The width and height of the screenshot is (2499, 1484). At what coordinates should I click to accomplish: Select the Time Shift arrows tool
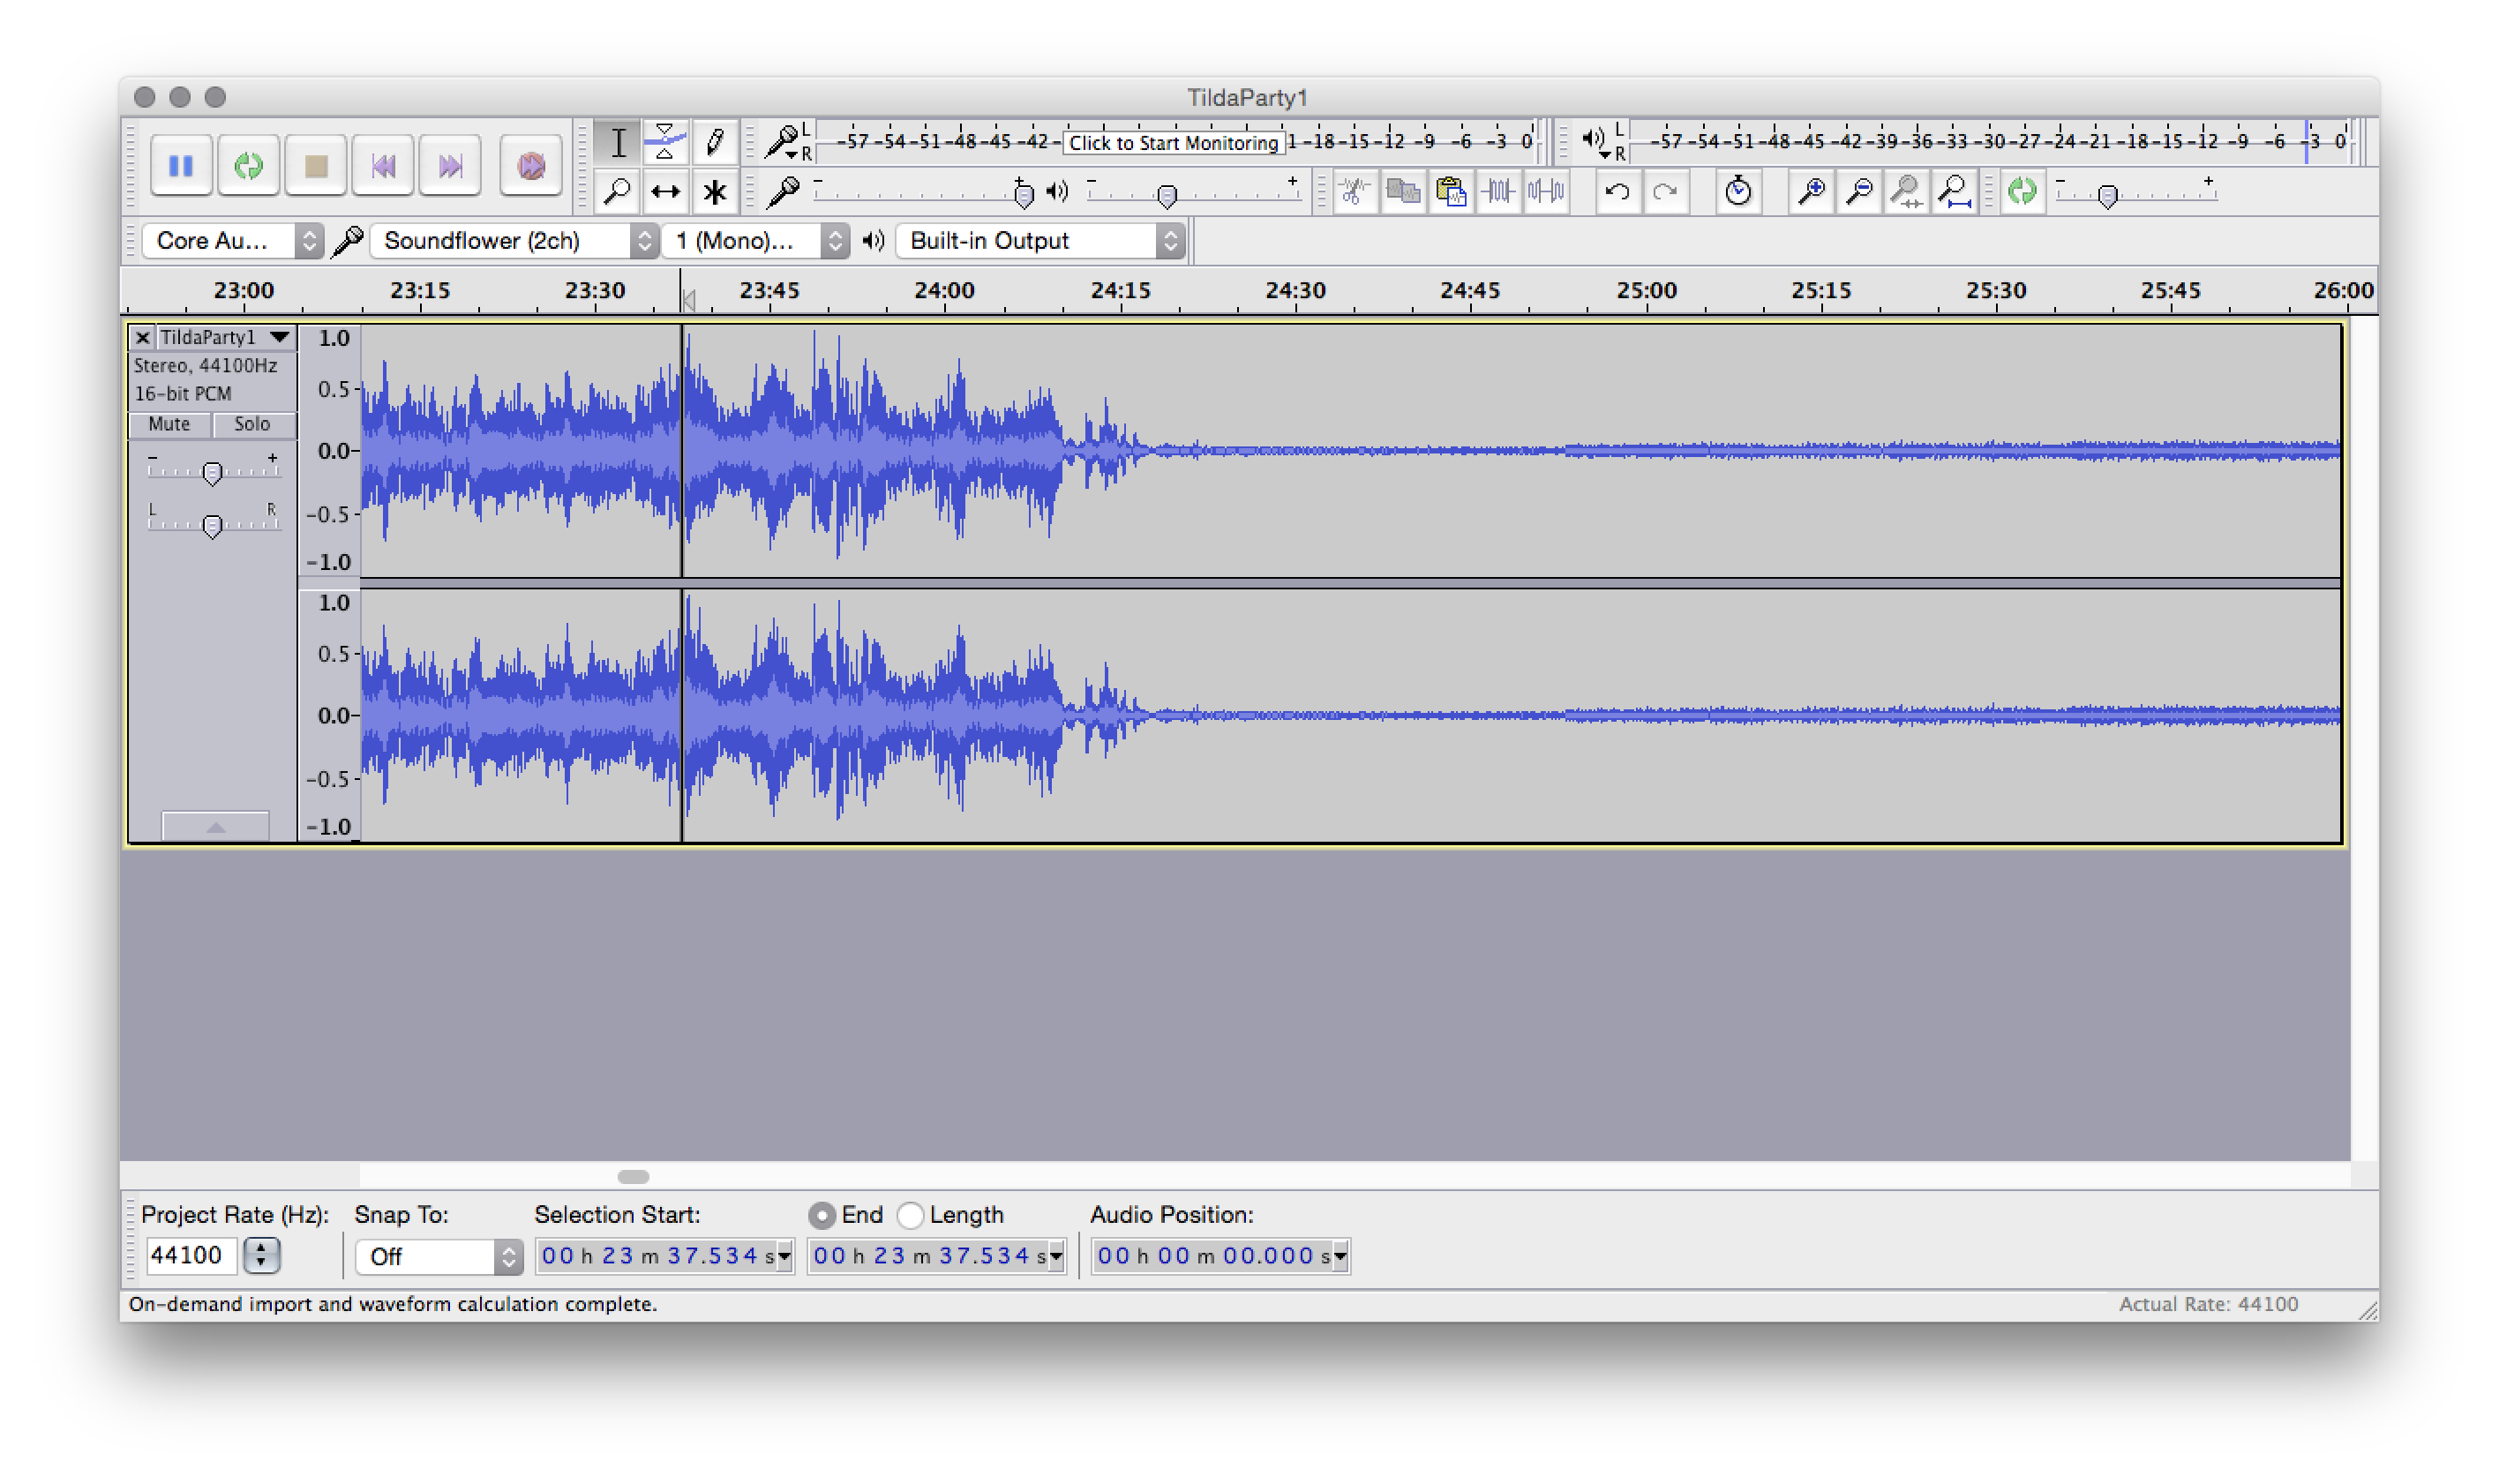point(665,191)
